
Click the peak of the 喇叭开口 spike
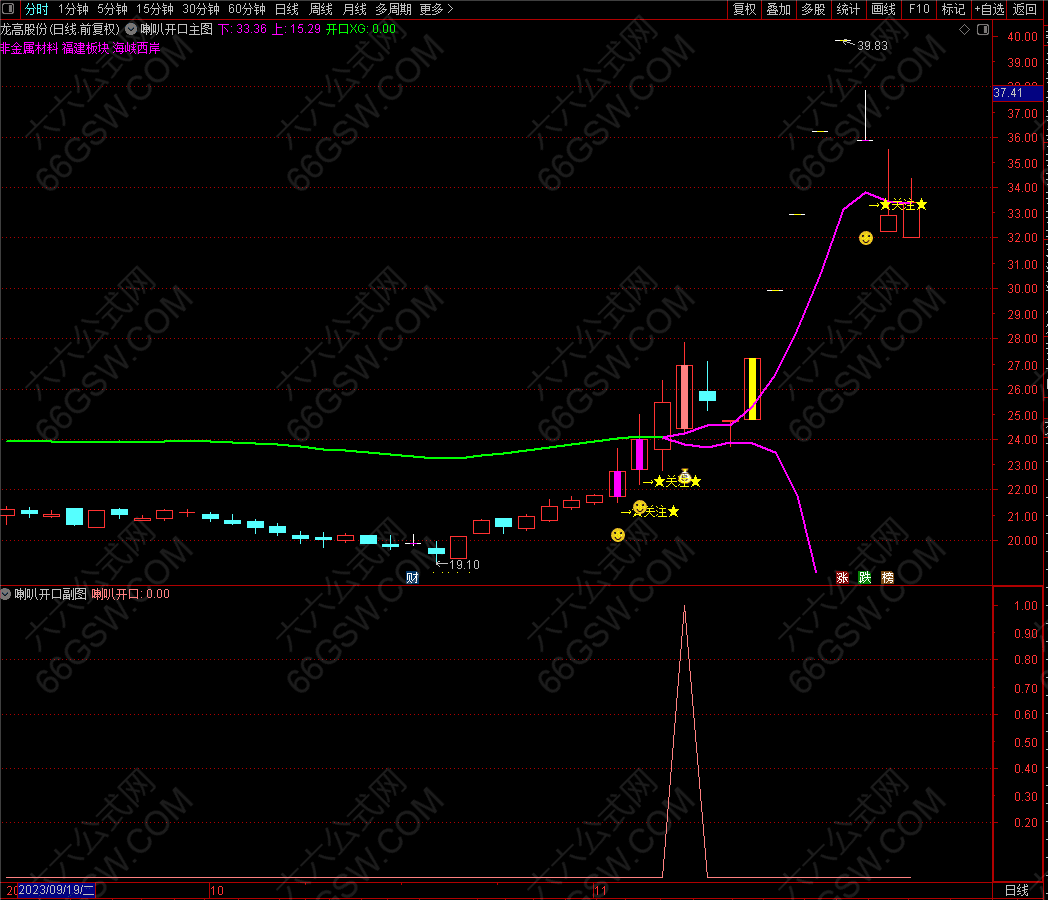click(x=684, y=607)
